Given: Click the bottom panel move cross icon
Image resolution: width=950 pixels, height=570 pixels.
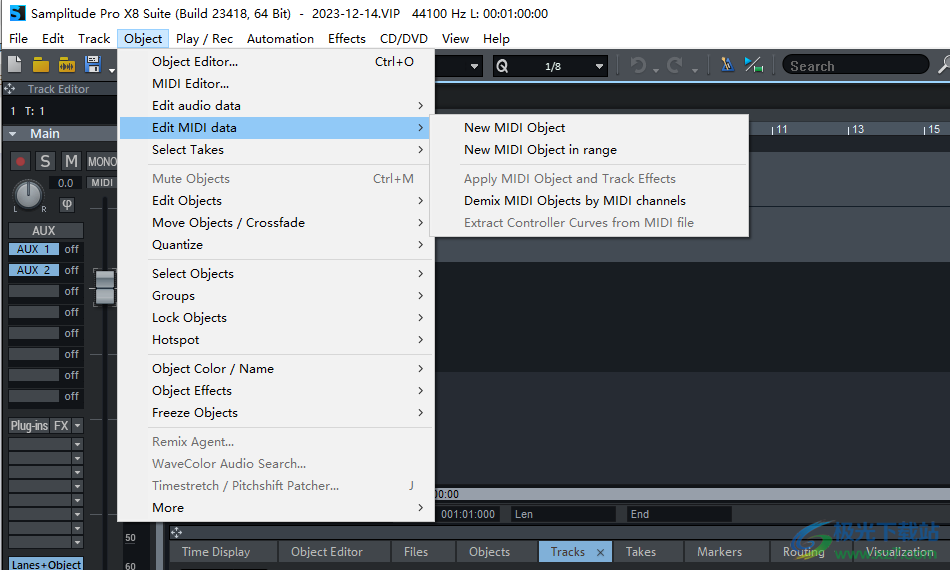Looking at the screenshot, I should pos(176,532).
